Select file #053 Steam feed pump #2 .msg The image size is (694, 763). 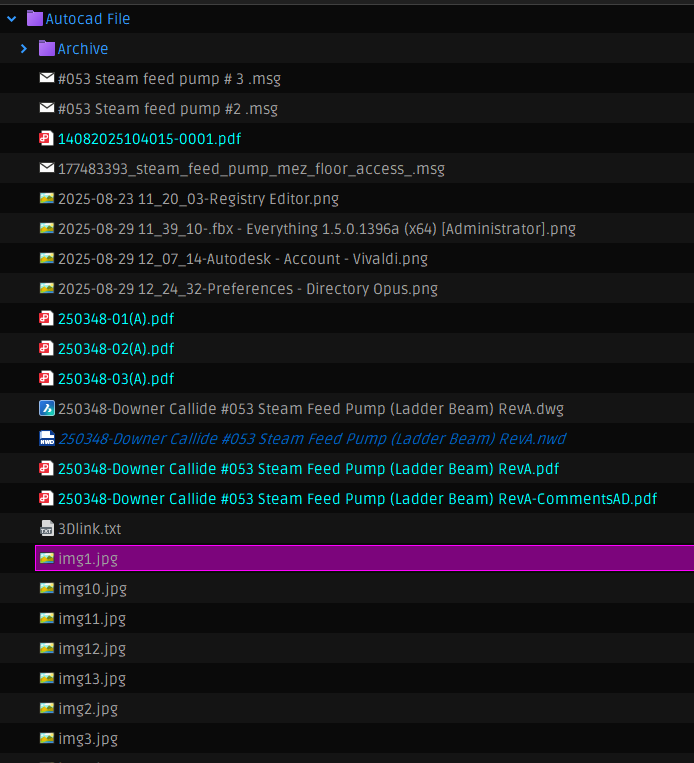point(168,109)
